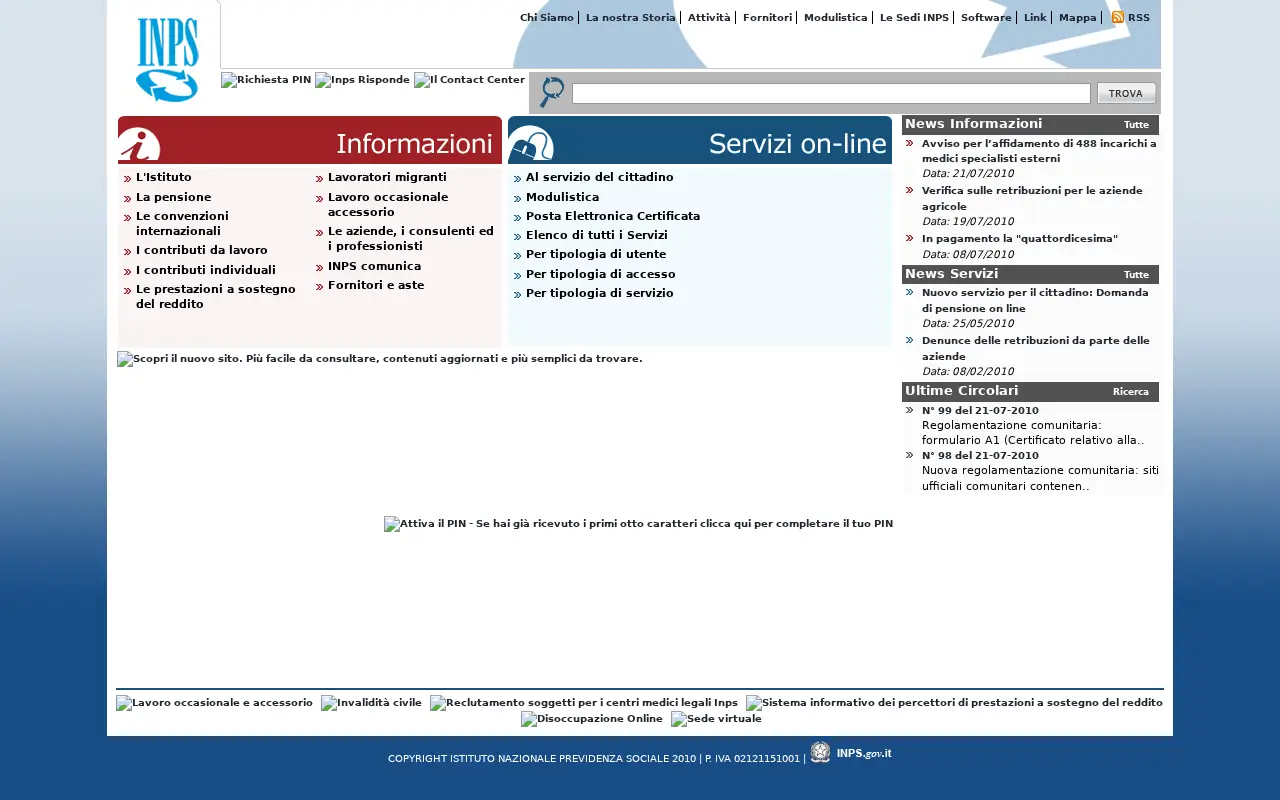Open Posta Elettronica Certificata link

[613, 216]
